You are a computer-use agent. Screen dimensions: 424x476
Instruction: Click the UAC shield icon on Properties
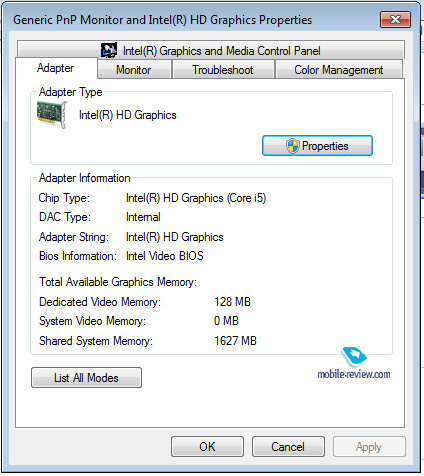tap(292, 146)
